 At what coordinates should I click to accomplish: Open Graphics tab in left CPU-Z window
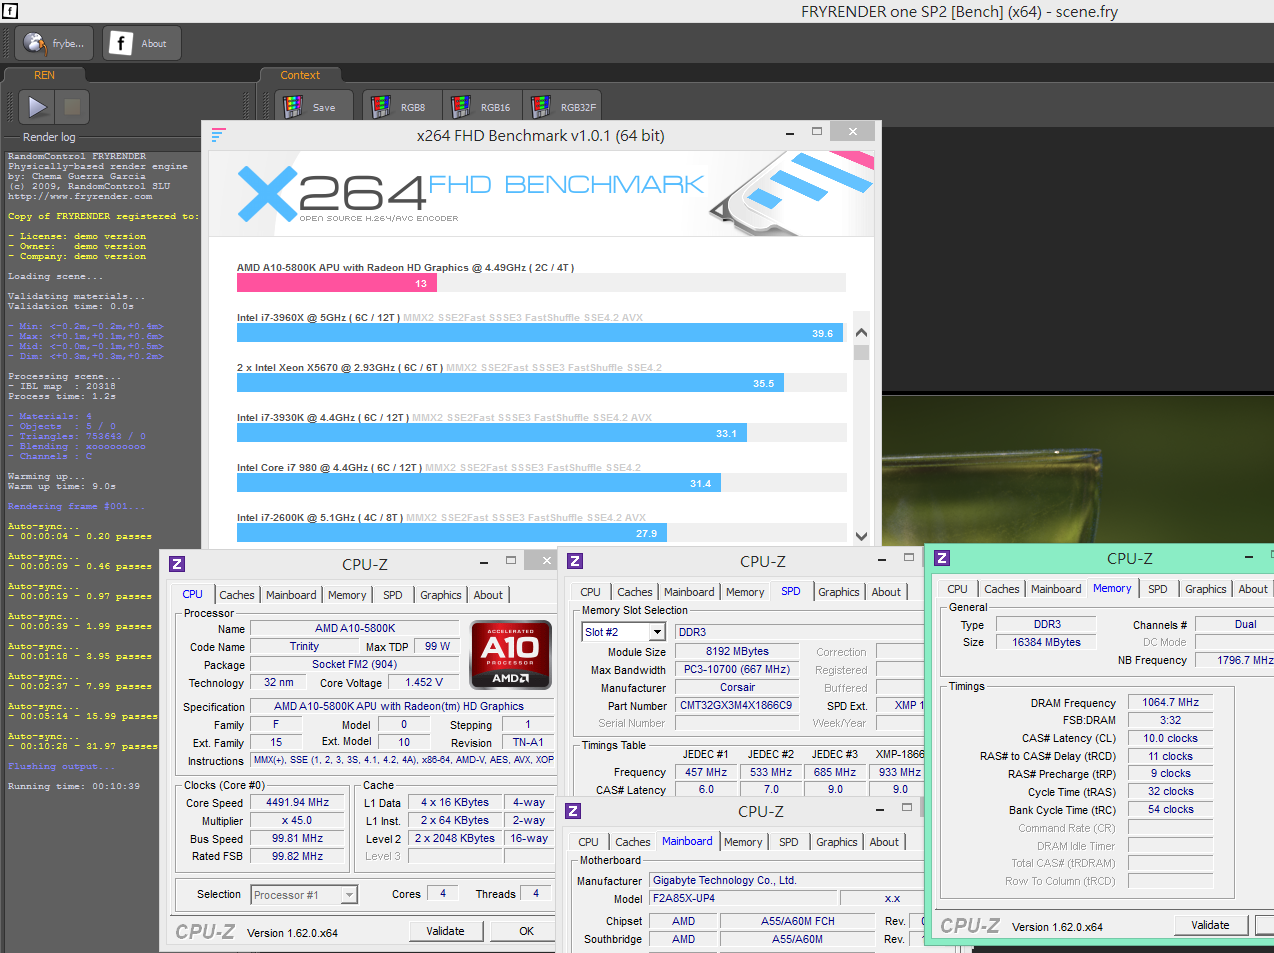[441, 595]
